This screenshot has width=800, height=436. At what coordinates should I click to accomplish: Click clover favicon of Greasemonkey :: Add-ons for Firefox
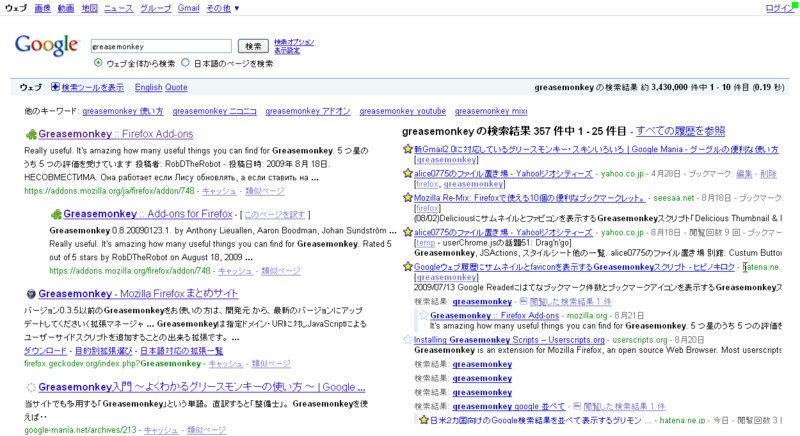[56, 214]
